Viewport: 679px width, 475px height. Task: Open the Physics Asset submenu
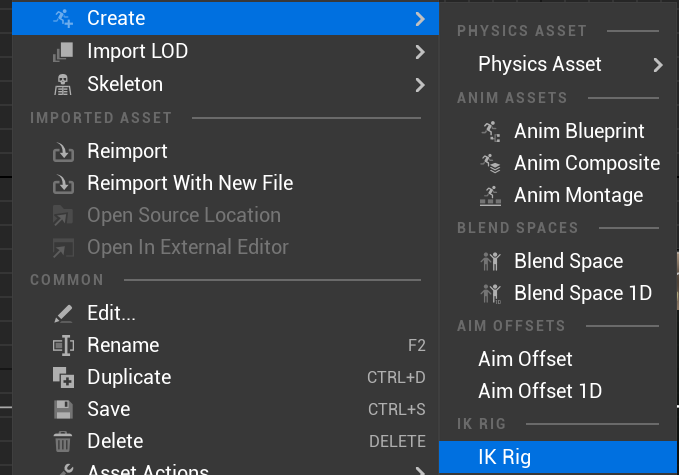[558, 65]
